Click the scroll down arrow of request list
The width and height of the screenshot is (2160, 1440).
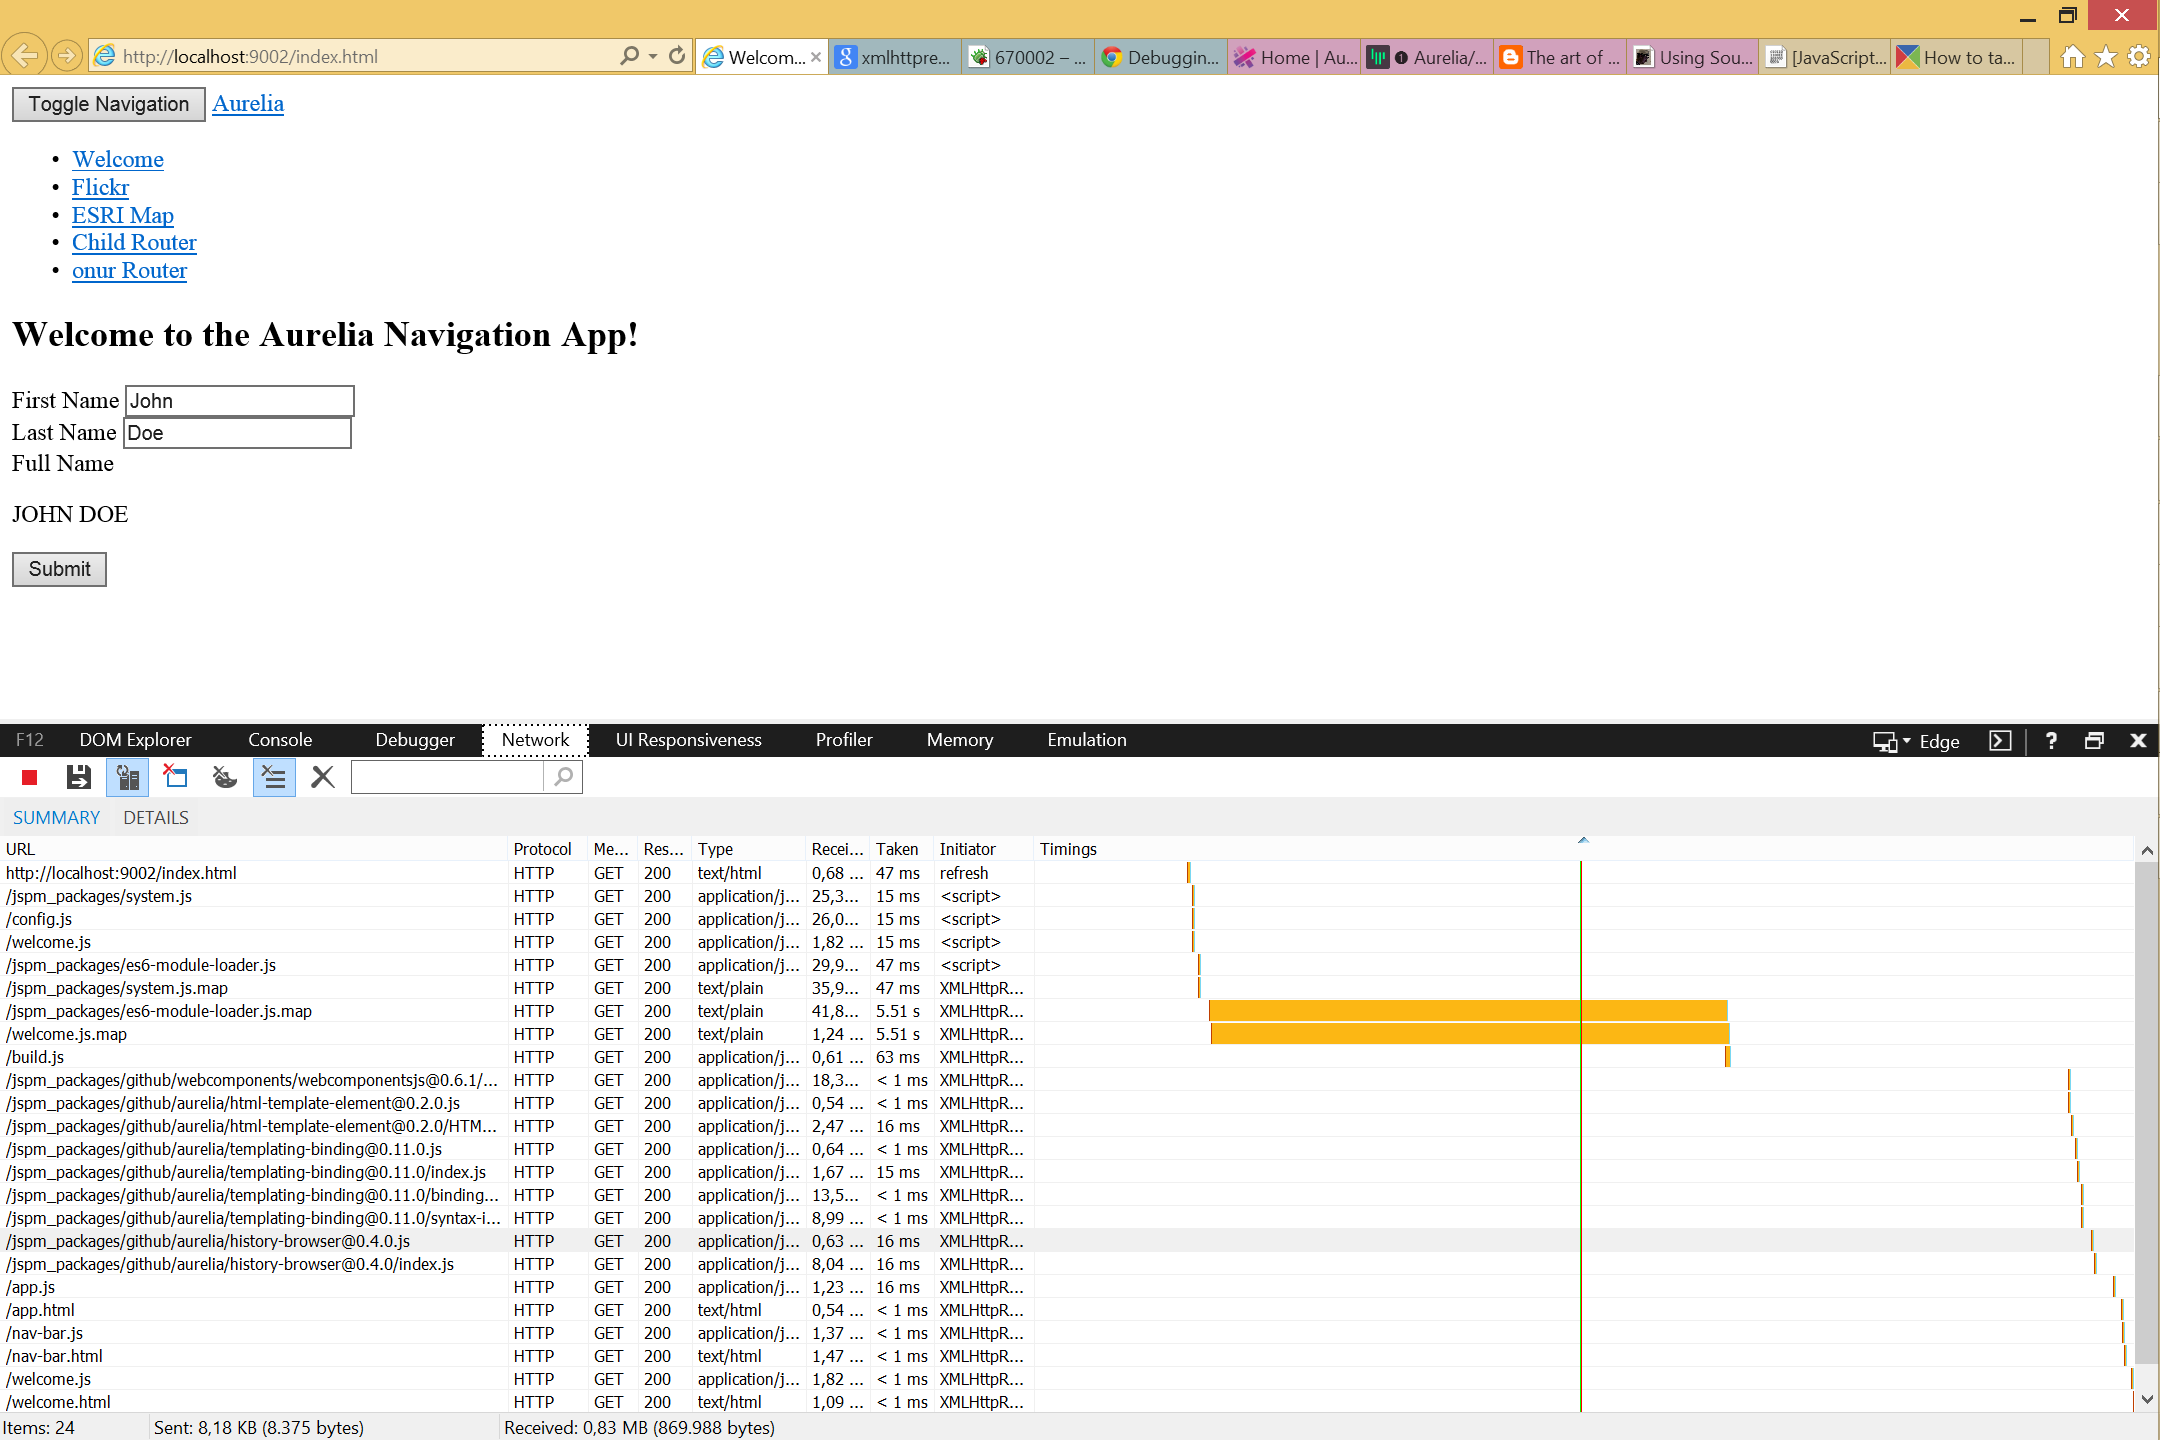click(2147, 1400)
